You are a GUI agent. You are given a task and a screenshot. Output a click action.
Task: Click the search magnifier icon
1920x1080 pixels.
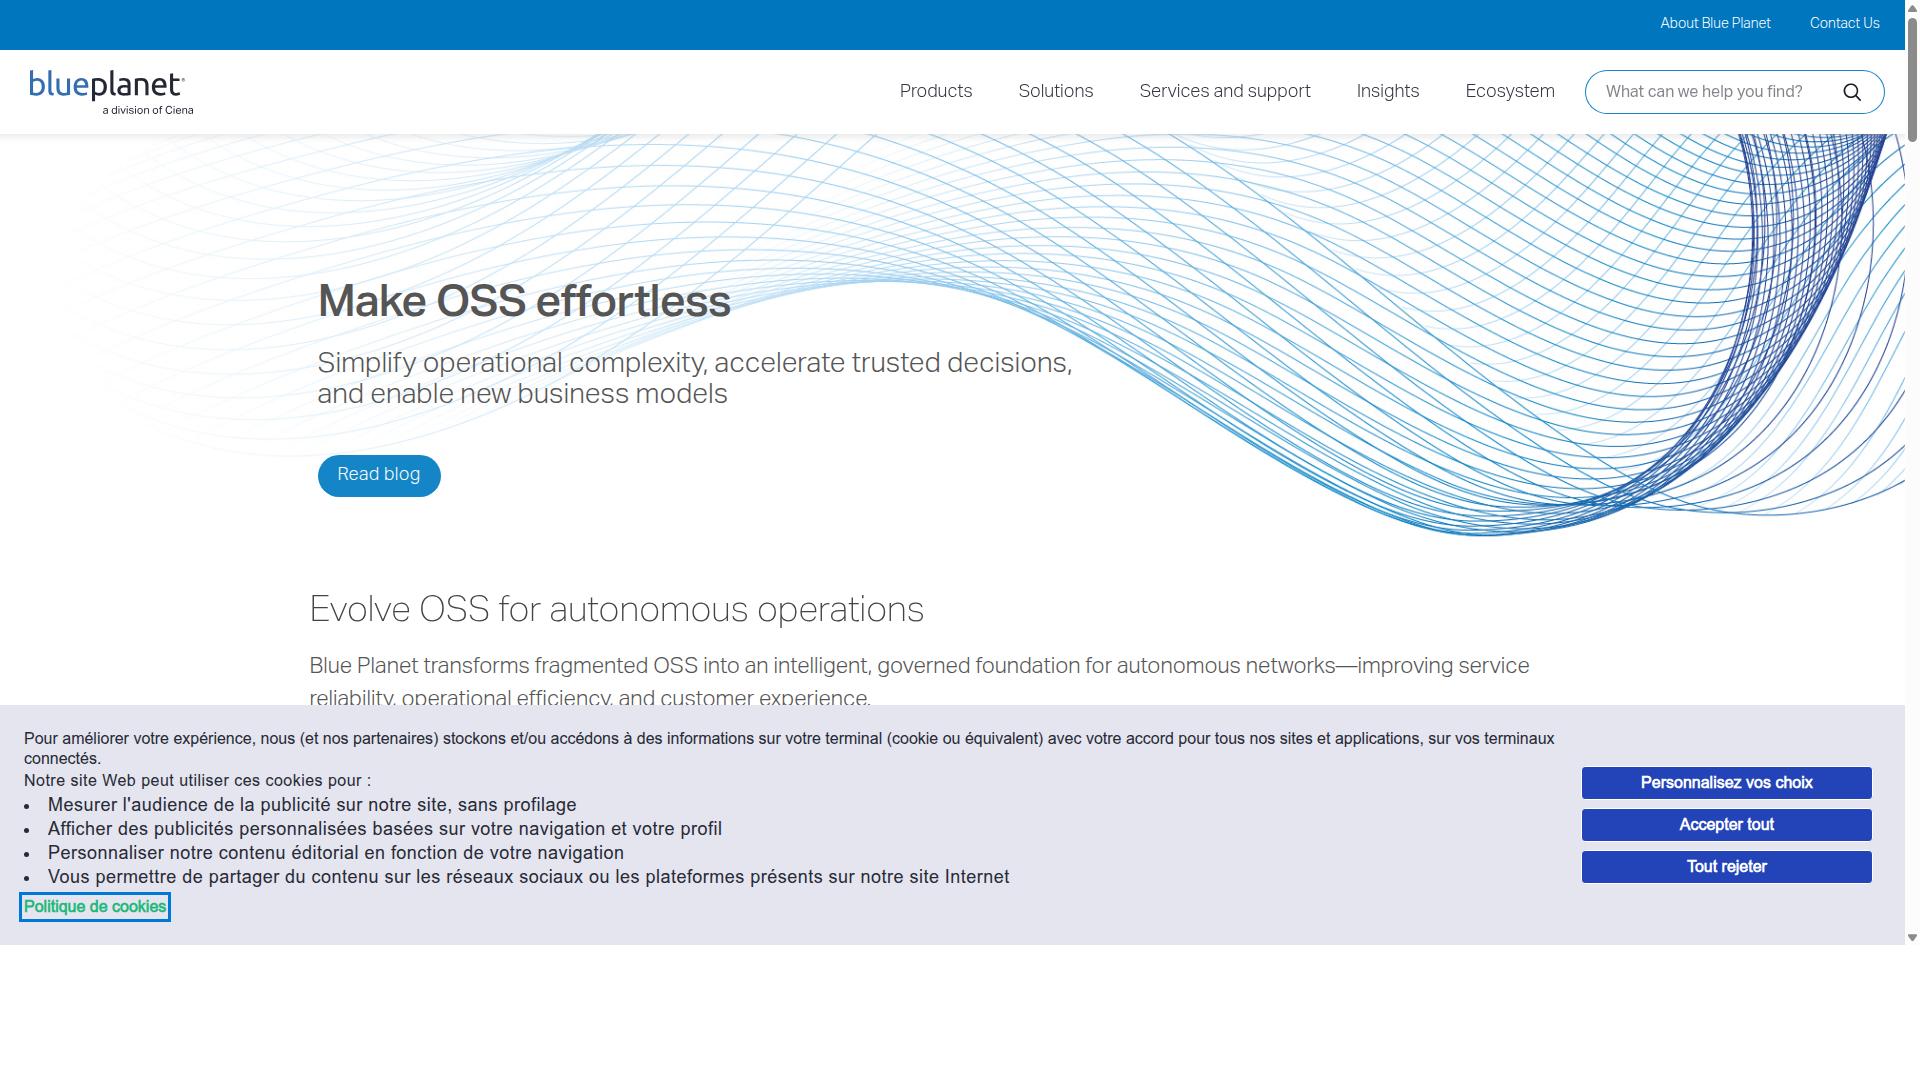1852,92
